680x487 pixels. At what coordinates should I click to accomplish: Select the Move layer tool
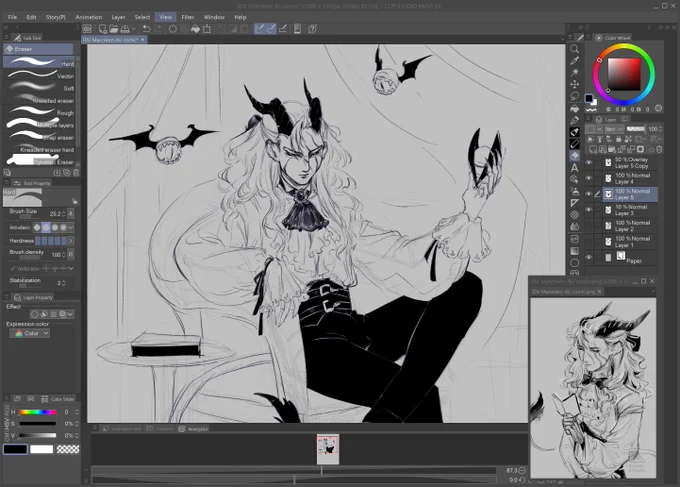(x=574, y=84)
